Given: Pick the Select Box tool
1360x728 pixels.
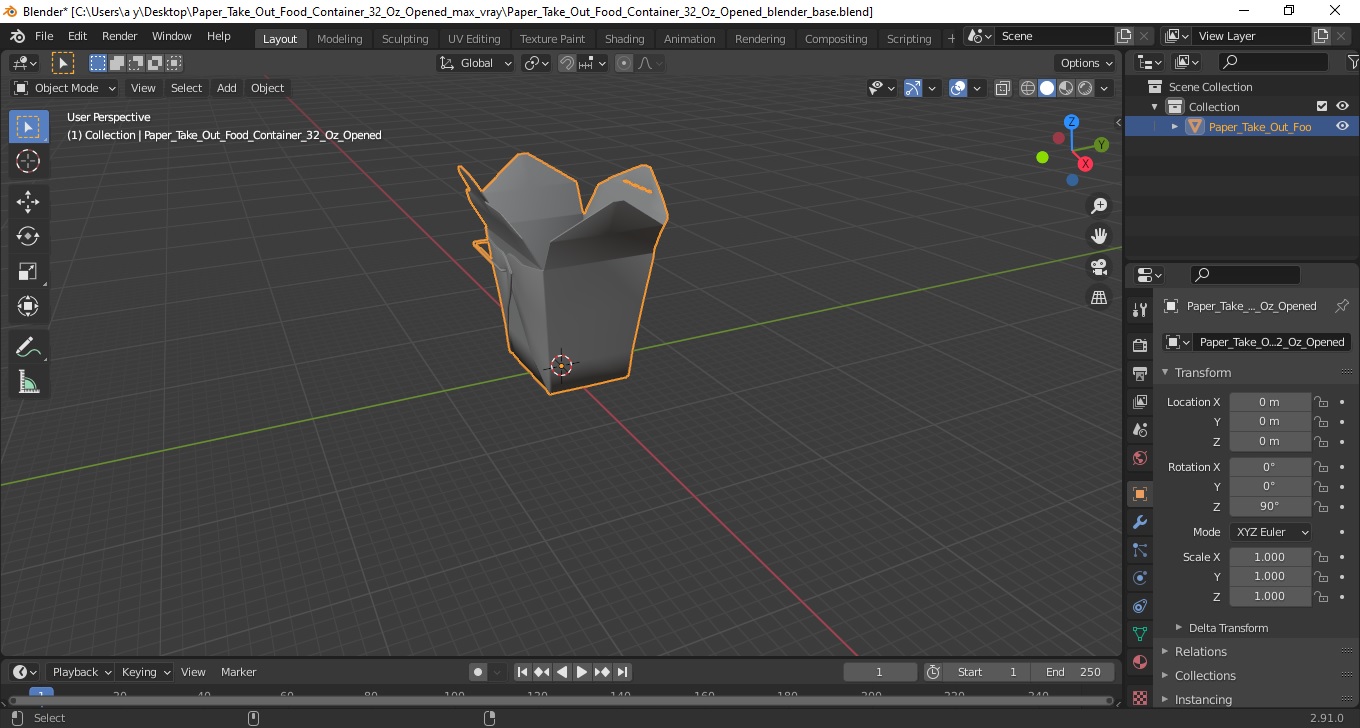Looking at the screenshot, I should pyautogui.click(x=28, y=127).
